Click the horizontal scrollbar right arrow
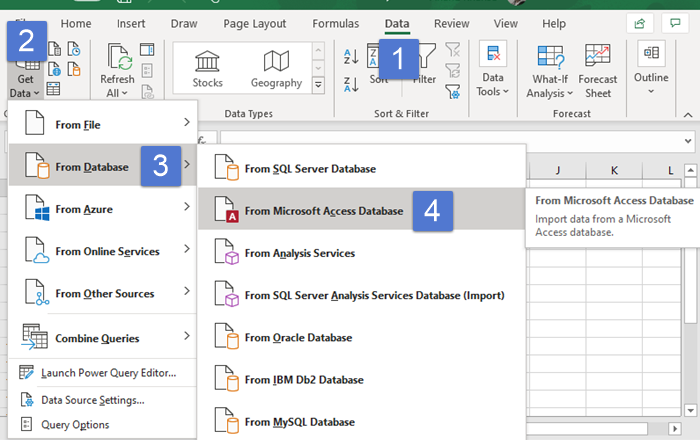The image size is (700, 440). [x=675, y=429]
